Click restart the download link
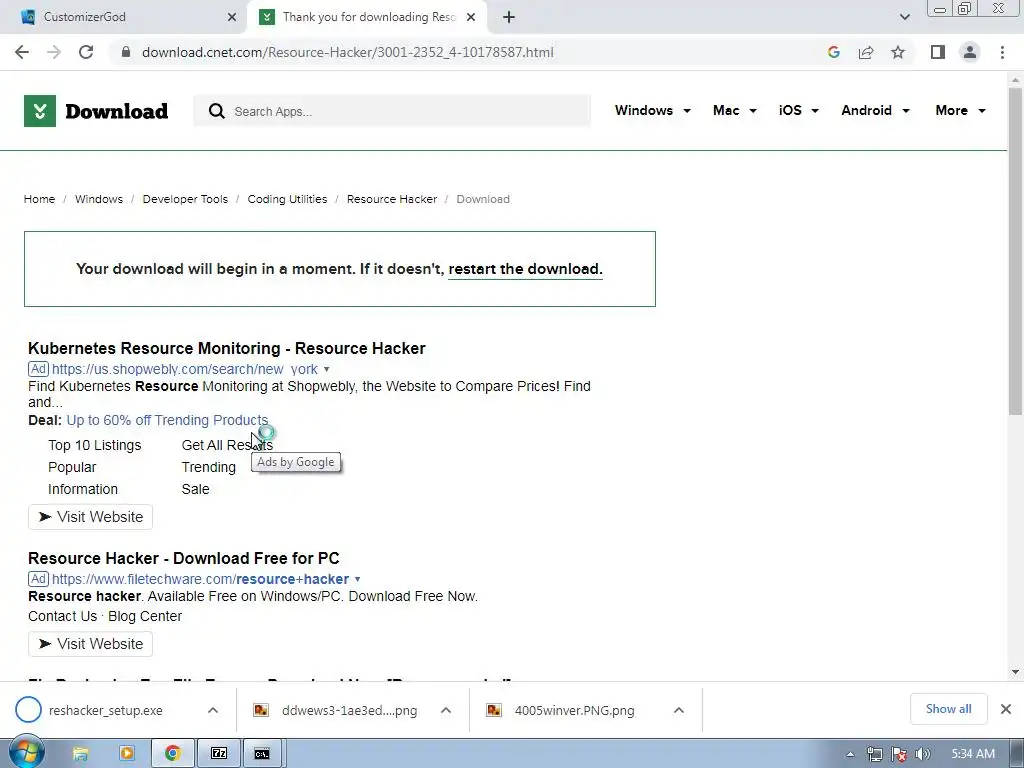1024x768 pixels. (x=525, y=269)
